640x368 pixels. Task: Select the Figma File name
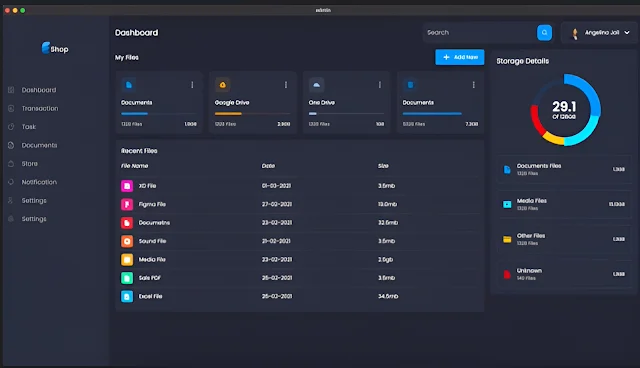pyautogui.click(x=152, y=204)
